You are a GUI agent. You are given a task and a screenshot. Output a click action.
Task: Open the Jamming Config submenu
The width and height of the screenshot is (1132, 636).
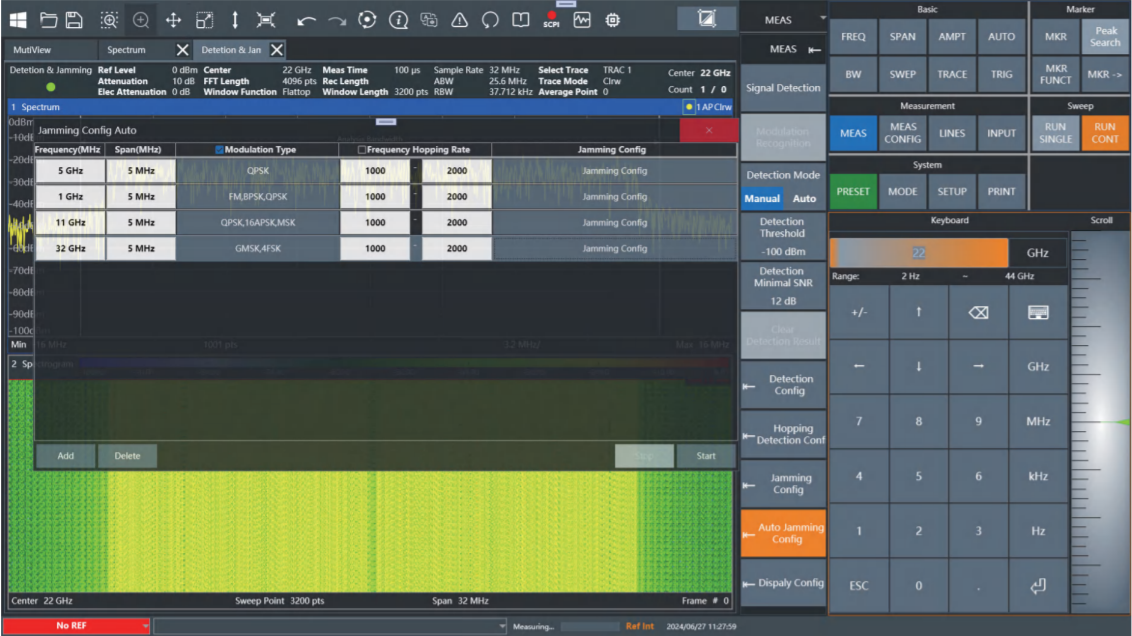[x=783, y=484]
